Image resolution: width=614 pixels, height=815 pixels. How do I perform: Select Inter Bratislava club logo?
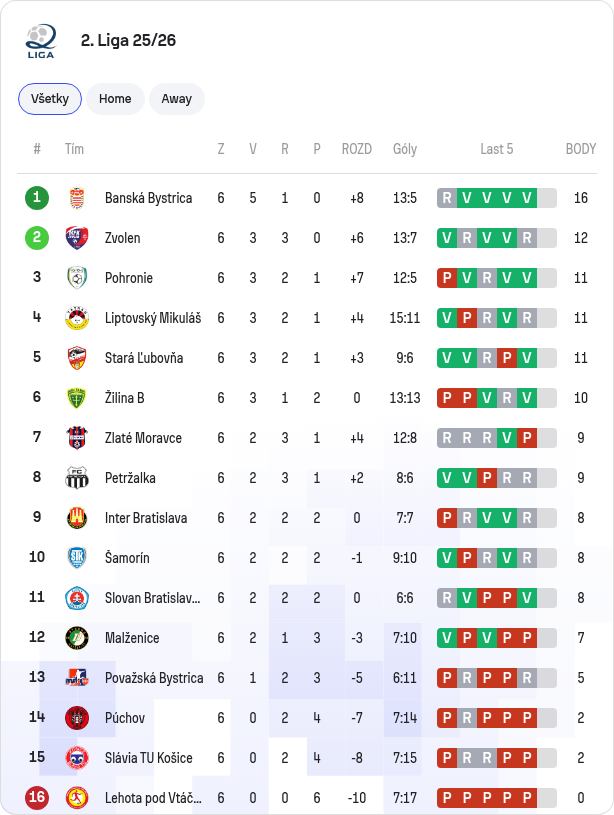tap(77, 518)
